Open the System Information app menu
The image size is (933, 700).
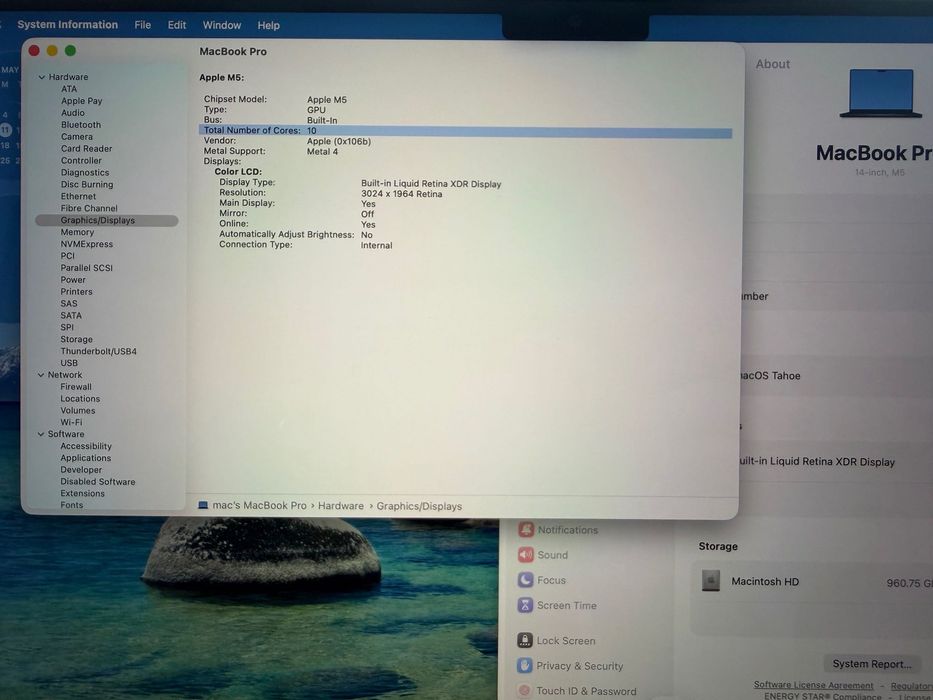point(67,24)
